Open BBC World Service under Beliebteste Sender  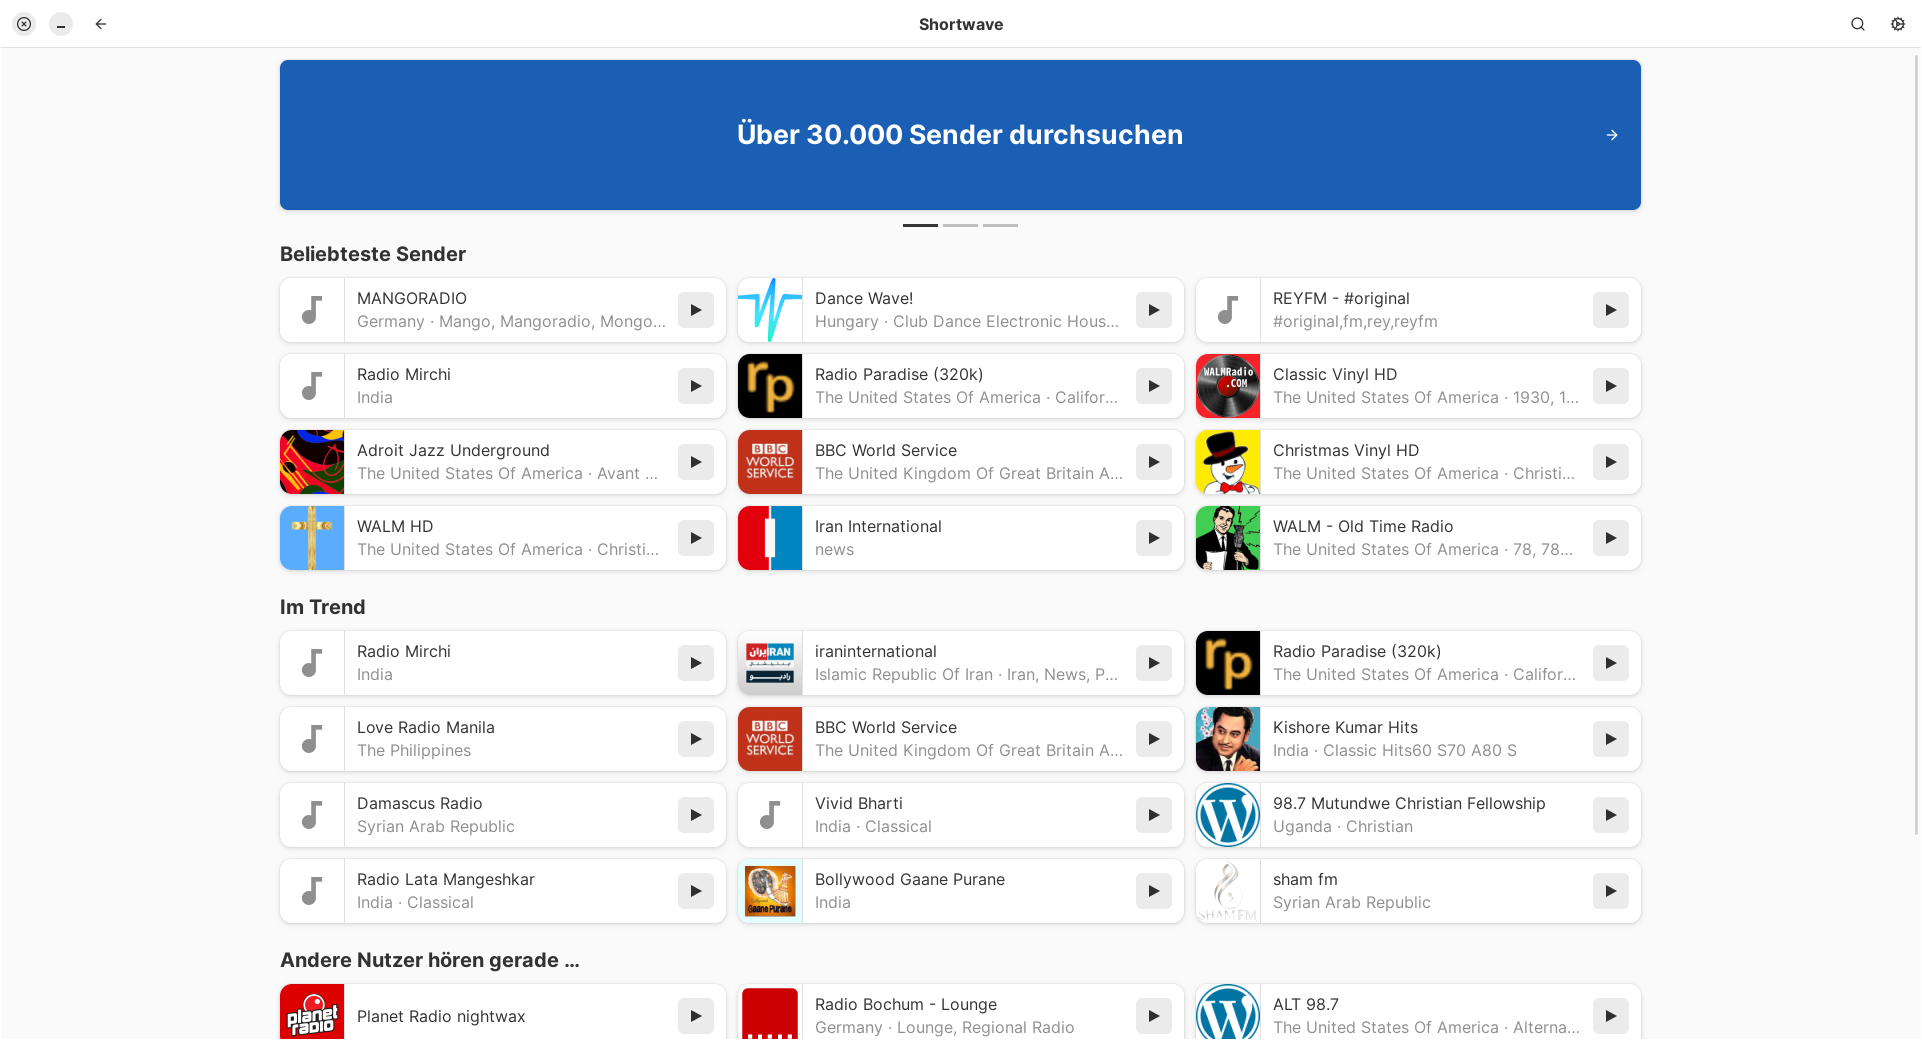961,462
